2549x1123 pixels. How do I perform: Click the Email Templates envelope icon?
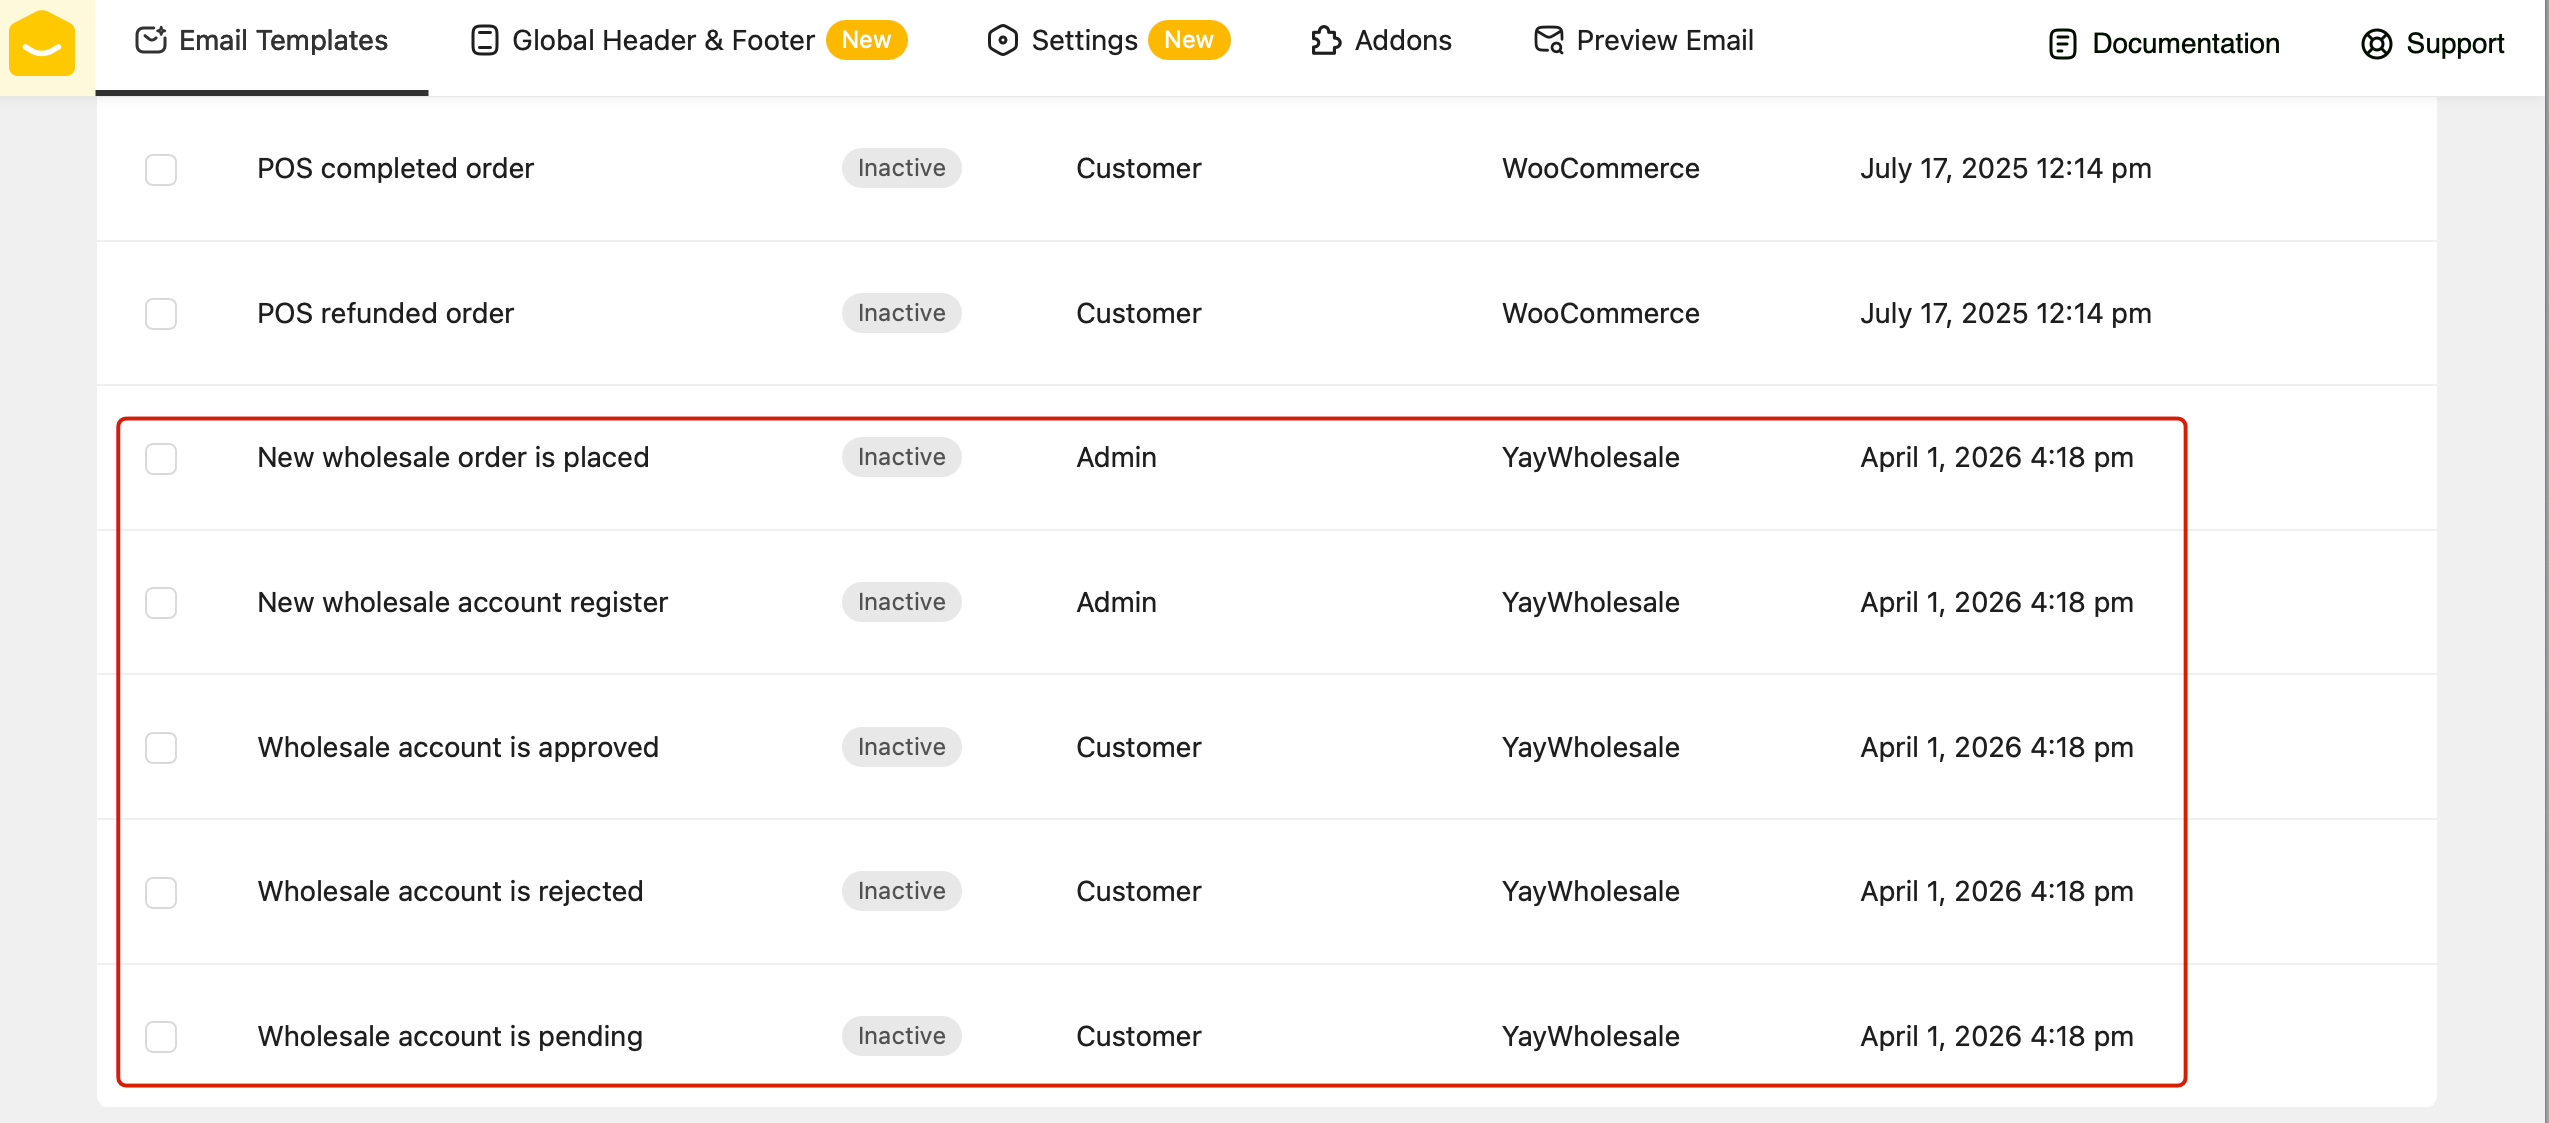click(150, 40)
